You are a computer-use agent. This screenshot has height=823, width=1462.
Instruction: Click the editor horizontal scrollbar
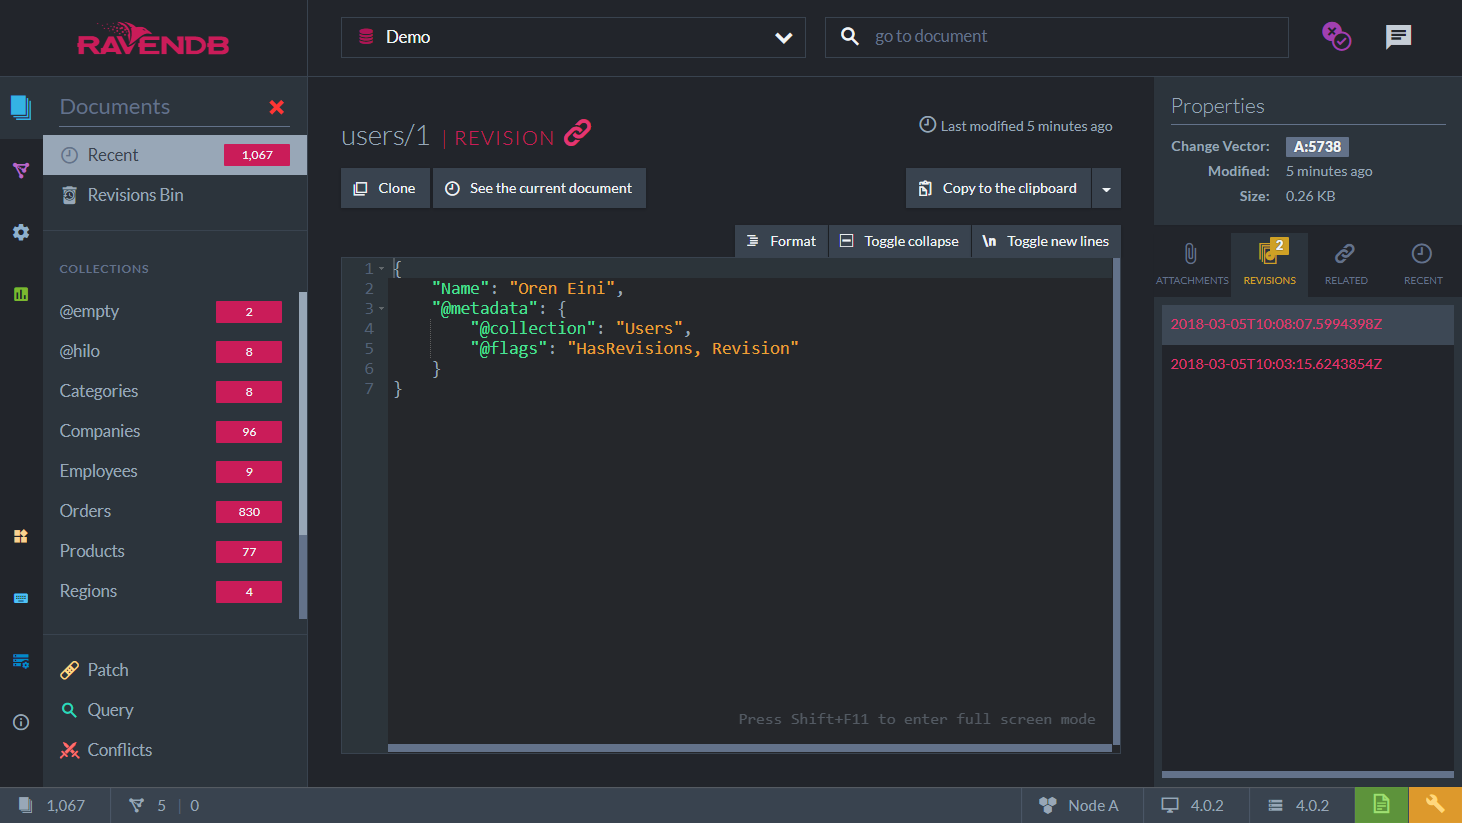[750, 747]
